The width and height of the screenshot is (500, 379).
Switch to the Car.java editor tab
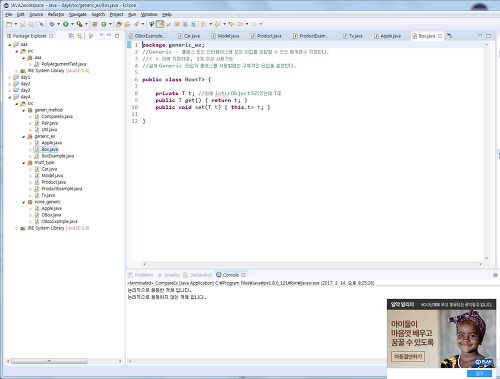point(189,36)
